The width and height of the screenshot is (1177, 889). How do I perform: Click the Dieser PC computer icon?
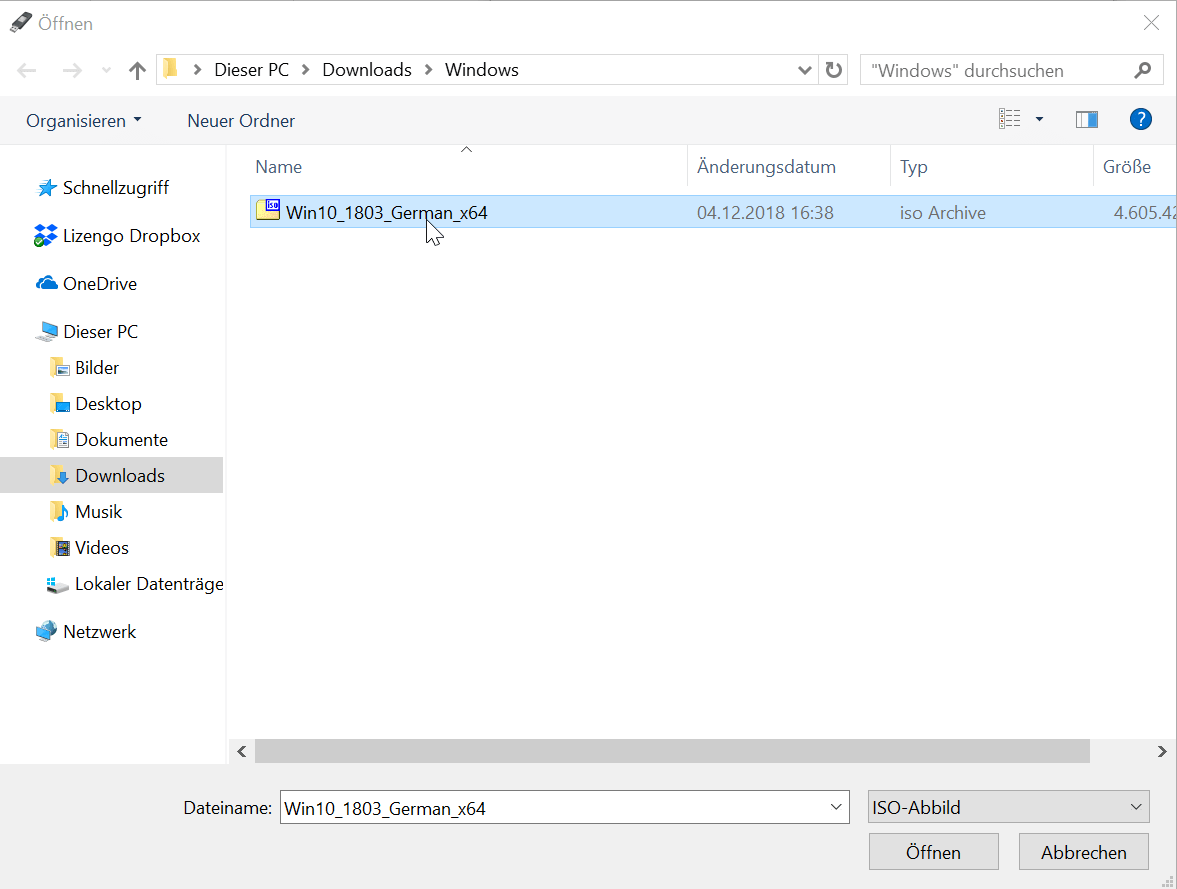[x=47, y=331]
